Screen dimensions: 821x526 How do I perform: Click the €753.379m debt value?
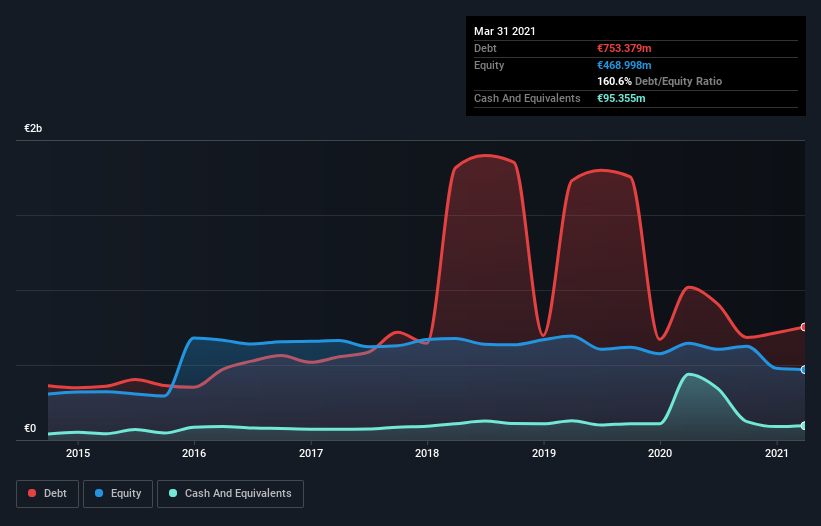coord(624,48)
